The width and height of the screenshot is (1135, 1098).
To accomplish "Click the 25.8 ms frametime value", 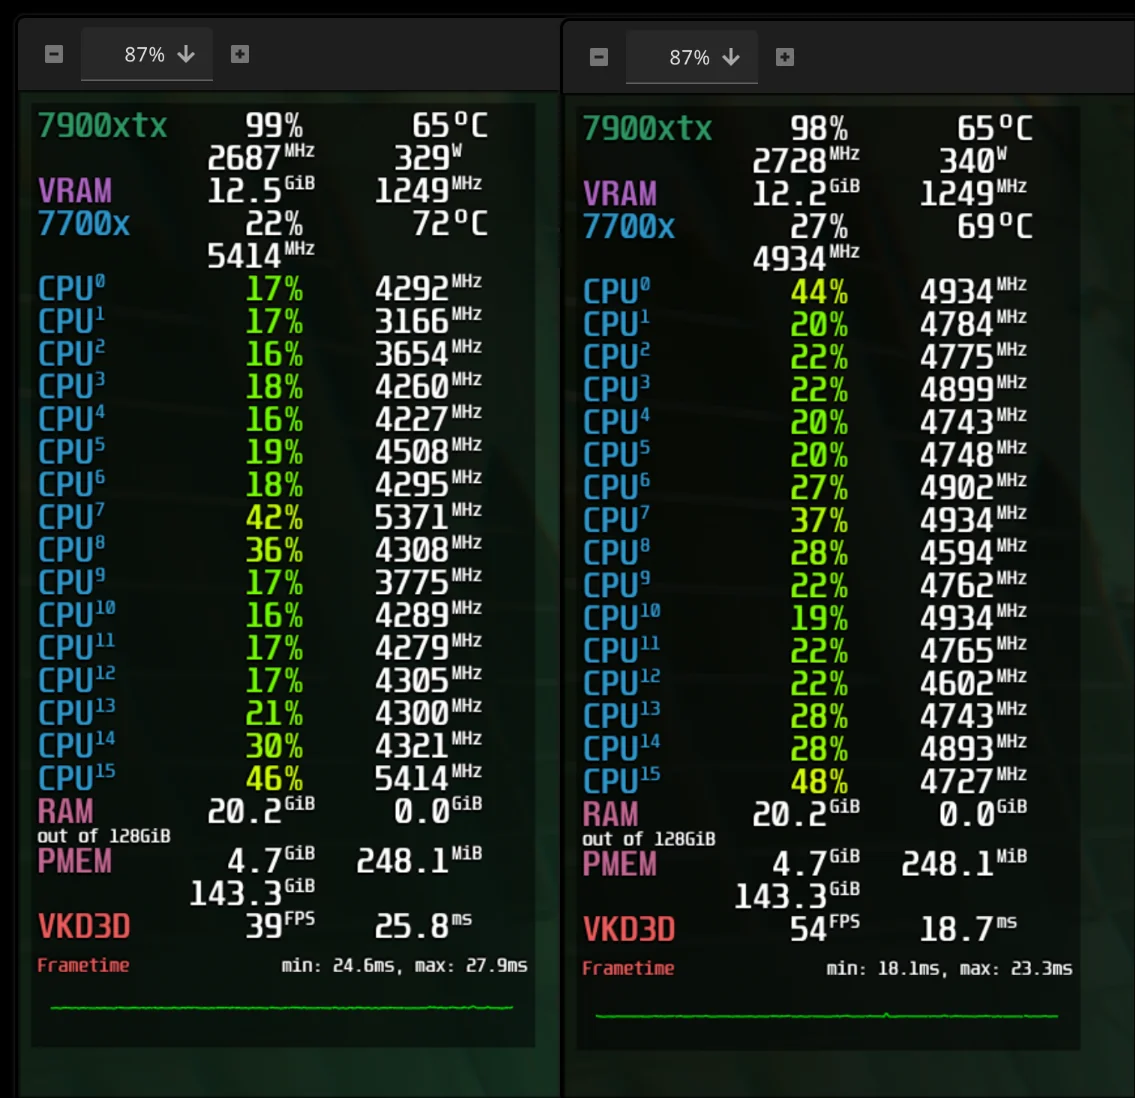I will pyautogui.click(x=423, y=925).
